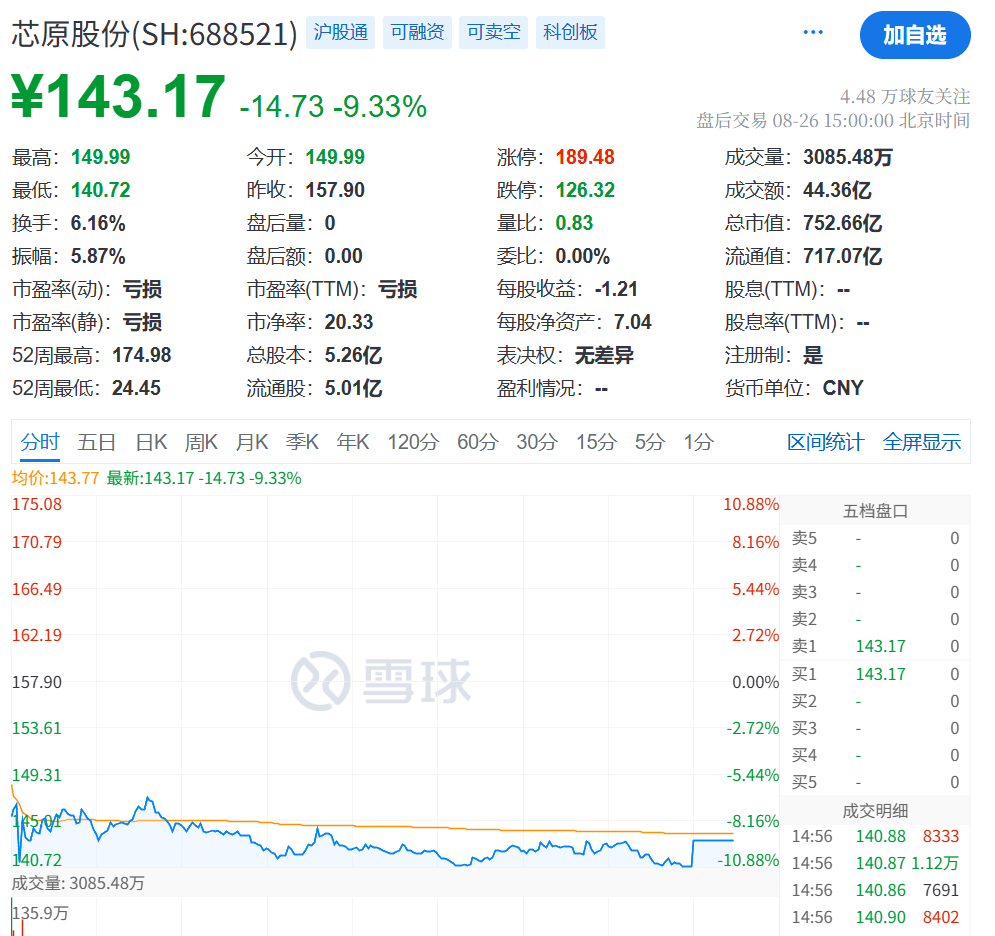Show the 30分 chart
The width and height of the screenshot is (995, 936).
pos(537,442)
